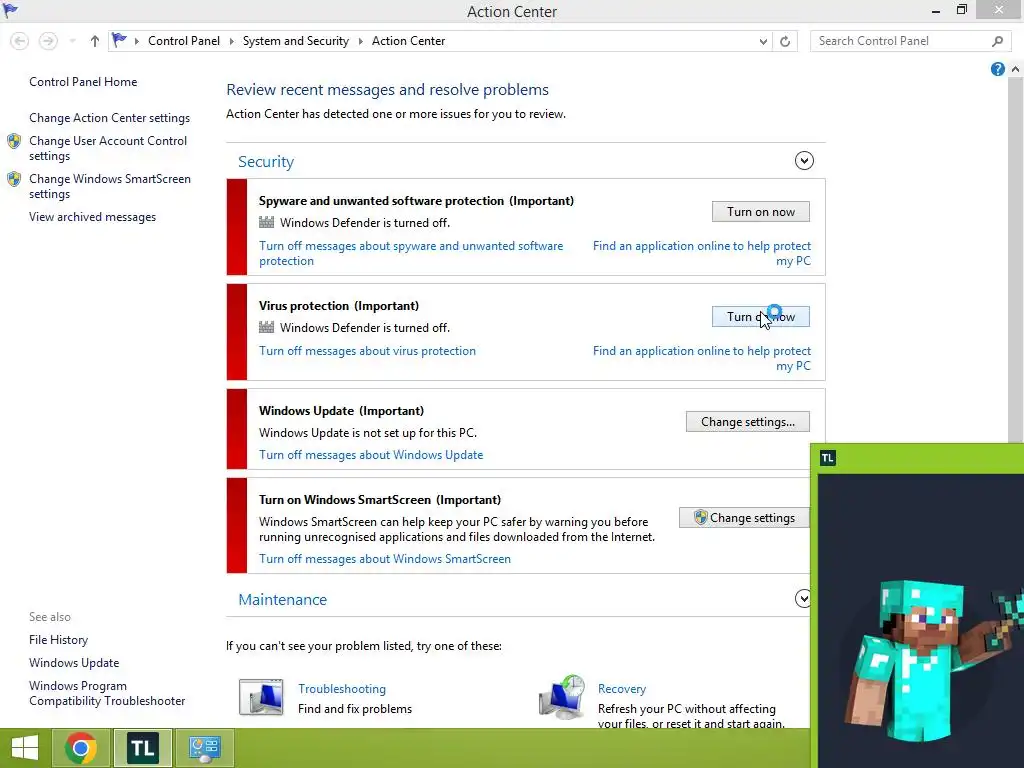This screenshot has height=768, width=1024.
Task: Click the TL logo in overlay window
Action: (827, 458)
